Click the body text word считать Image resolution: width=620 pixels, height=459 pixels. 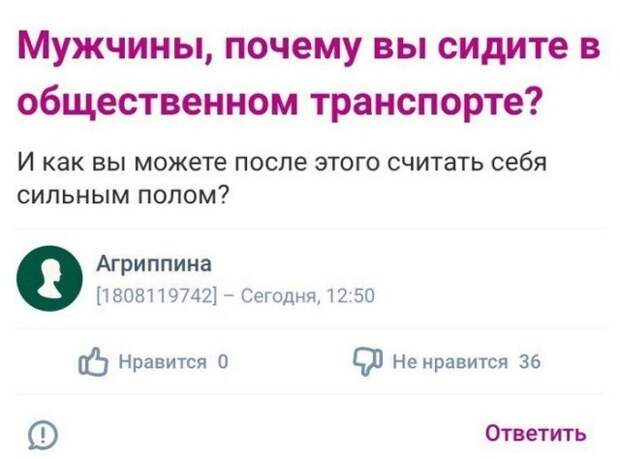tap(435, 162)
